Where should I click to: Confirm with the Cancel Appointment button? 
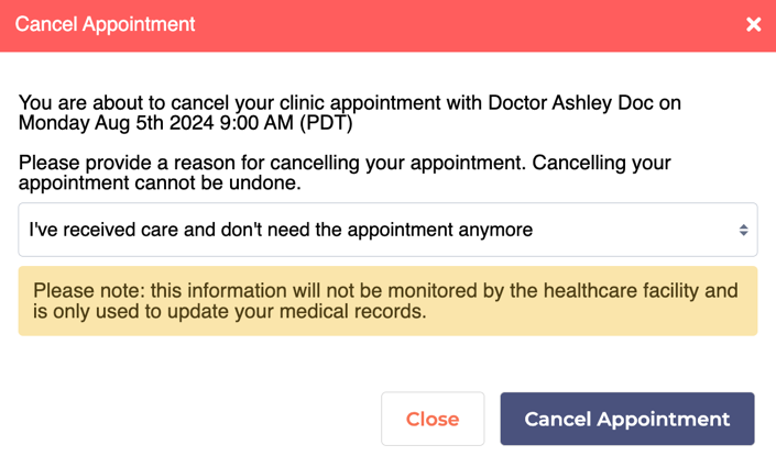626,418
